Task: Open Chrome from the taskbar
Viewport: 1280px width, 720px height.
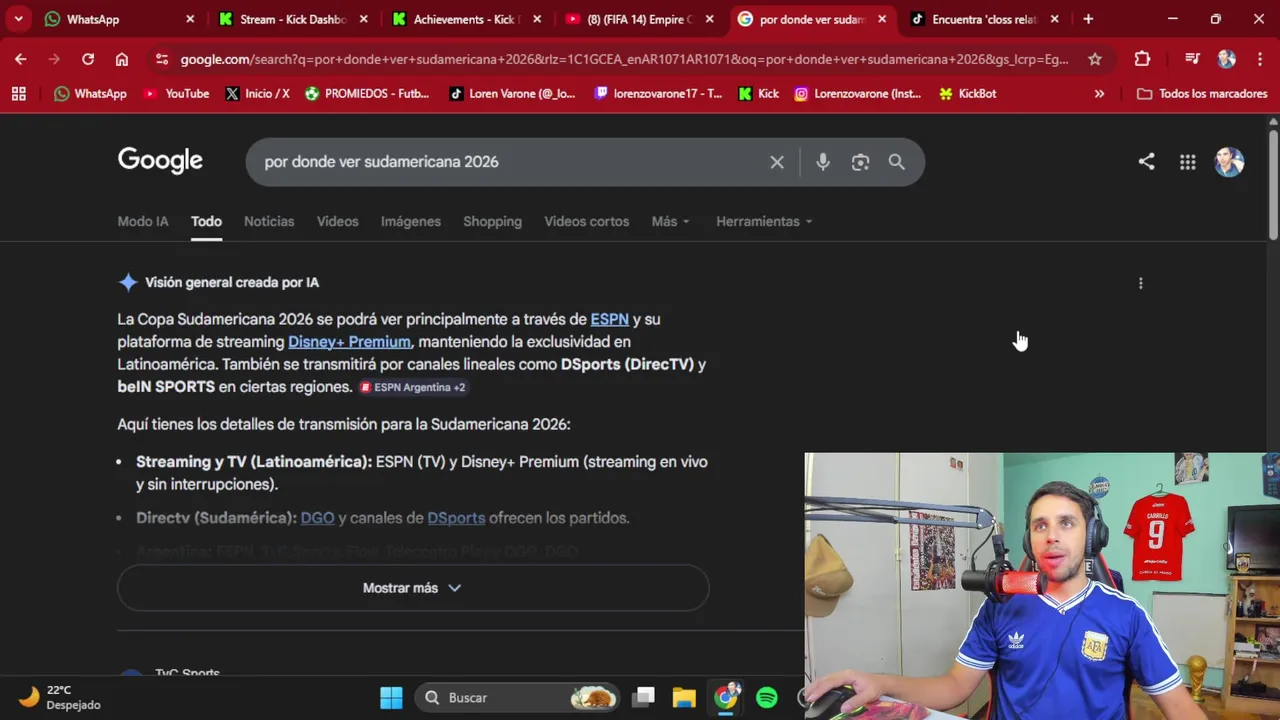Action: pyautogui.click(x=726, y=697)
